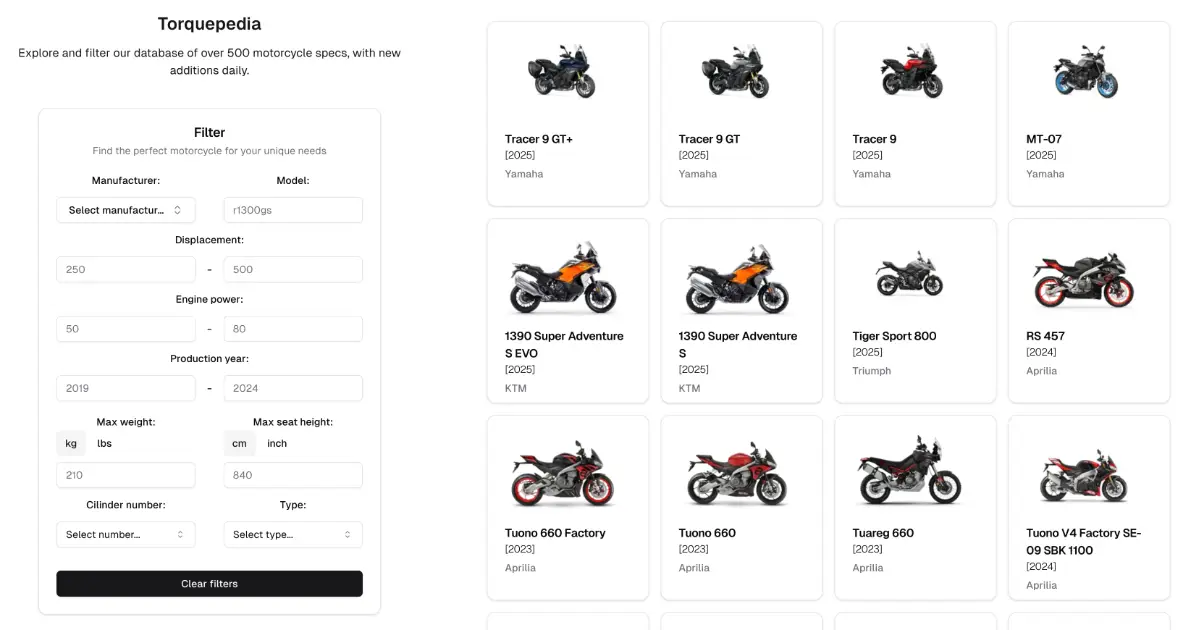This screenshot has height=630, width=1191.
Task: Click the production year start field showing 2019
Action: pos(125,388)
